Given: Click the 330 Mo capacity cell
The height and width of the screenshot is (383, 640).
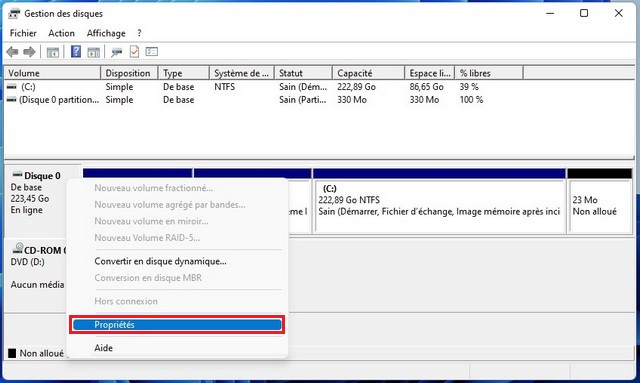Looking at the screenshot, I should [352, 100].
